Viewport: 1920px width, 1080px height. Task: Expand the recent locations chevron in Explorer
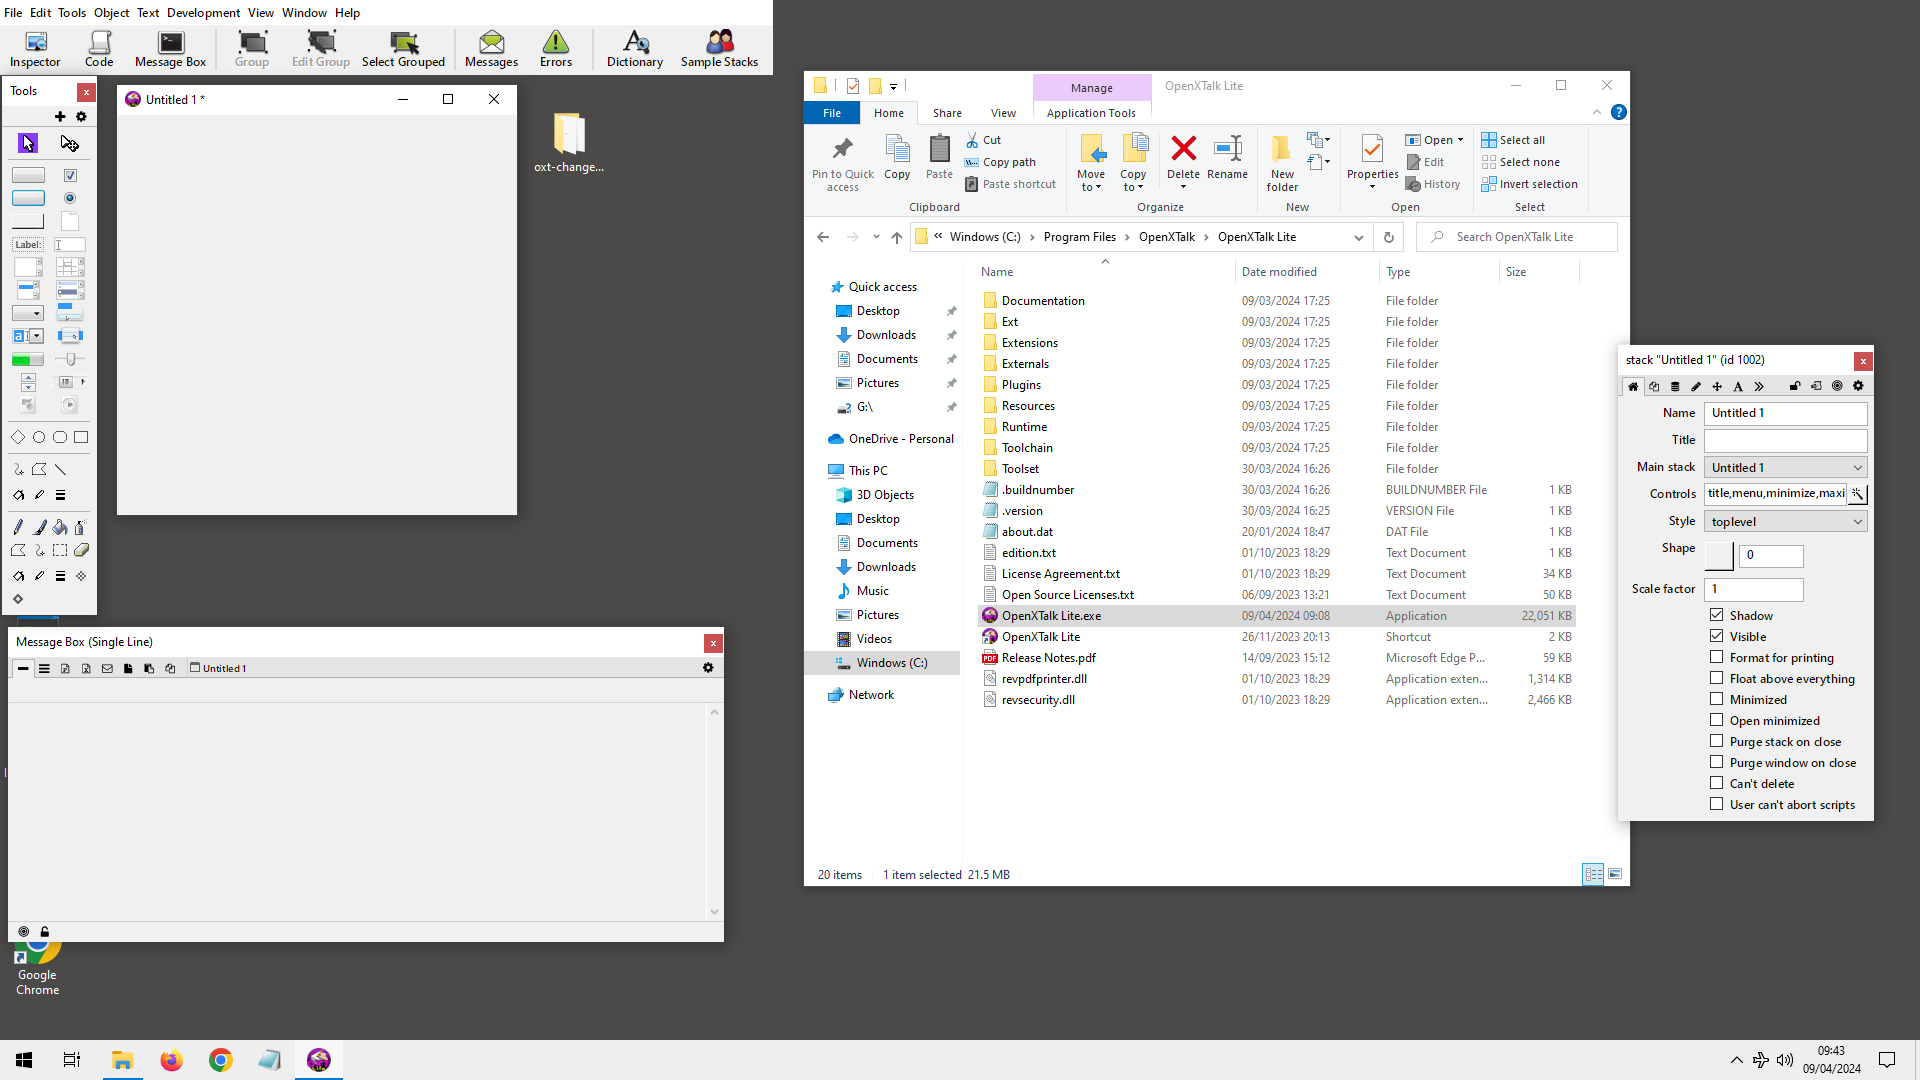(876, 237)
